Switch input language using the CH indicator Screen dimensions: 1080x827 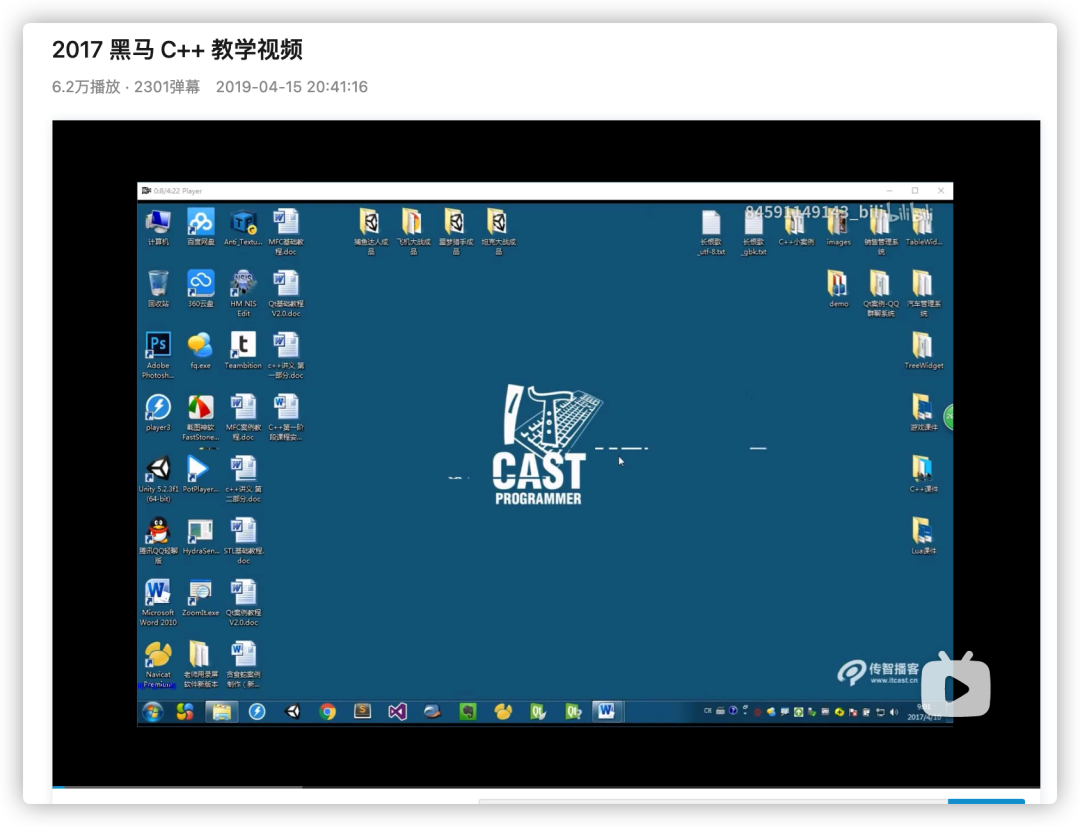click(706, 710)
